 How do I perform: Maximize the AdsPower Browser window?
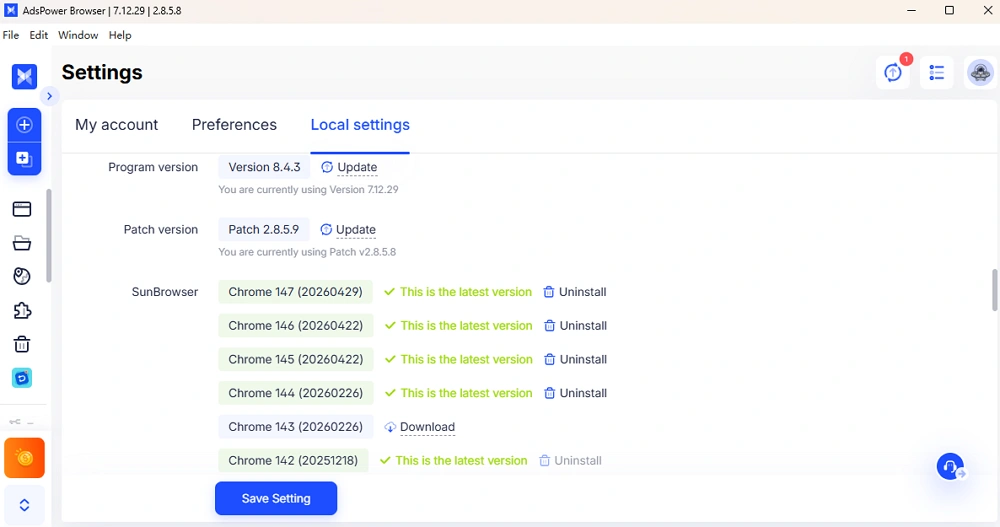click(949, 10)
